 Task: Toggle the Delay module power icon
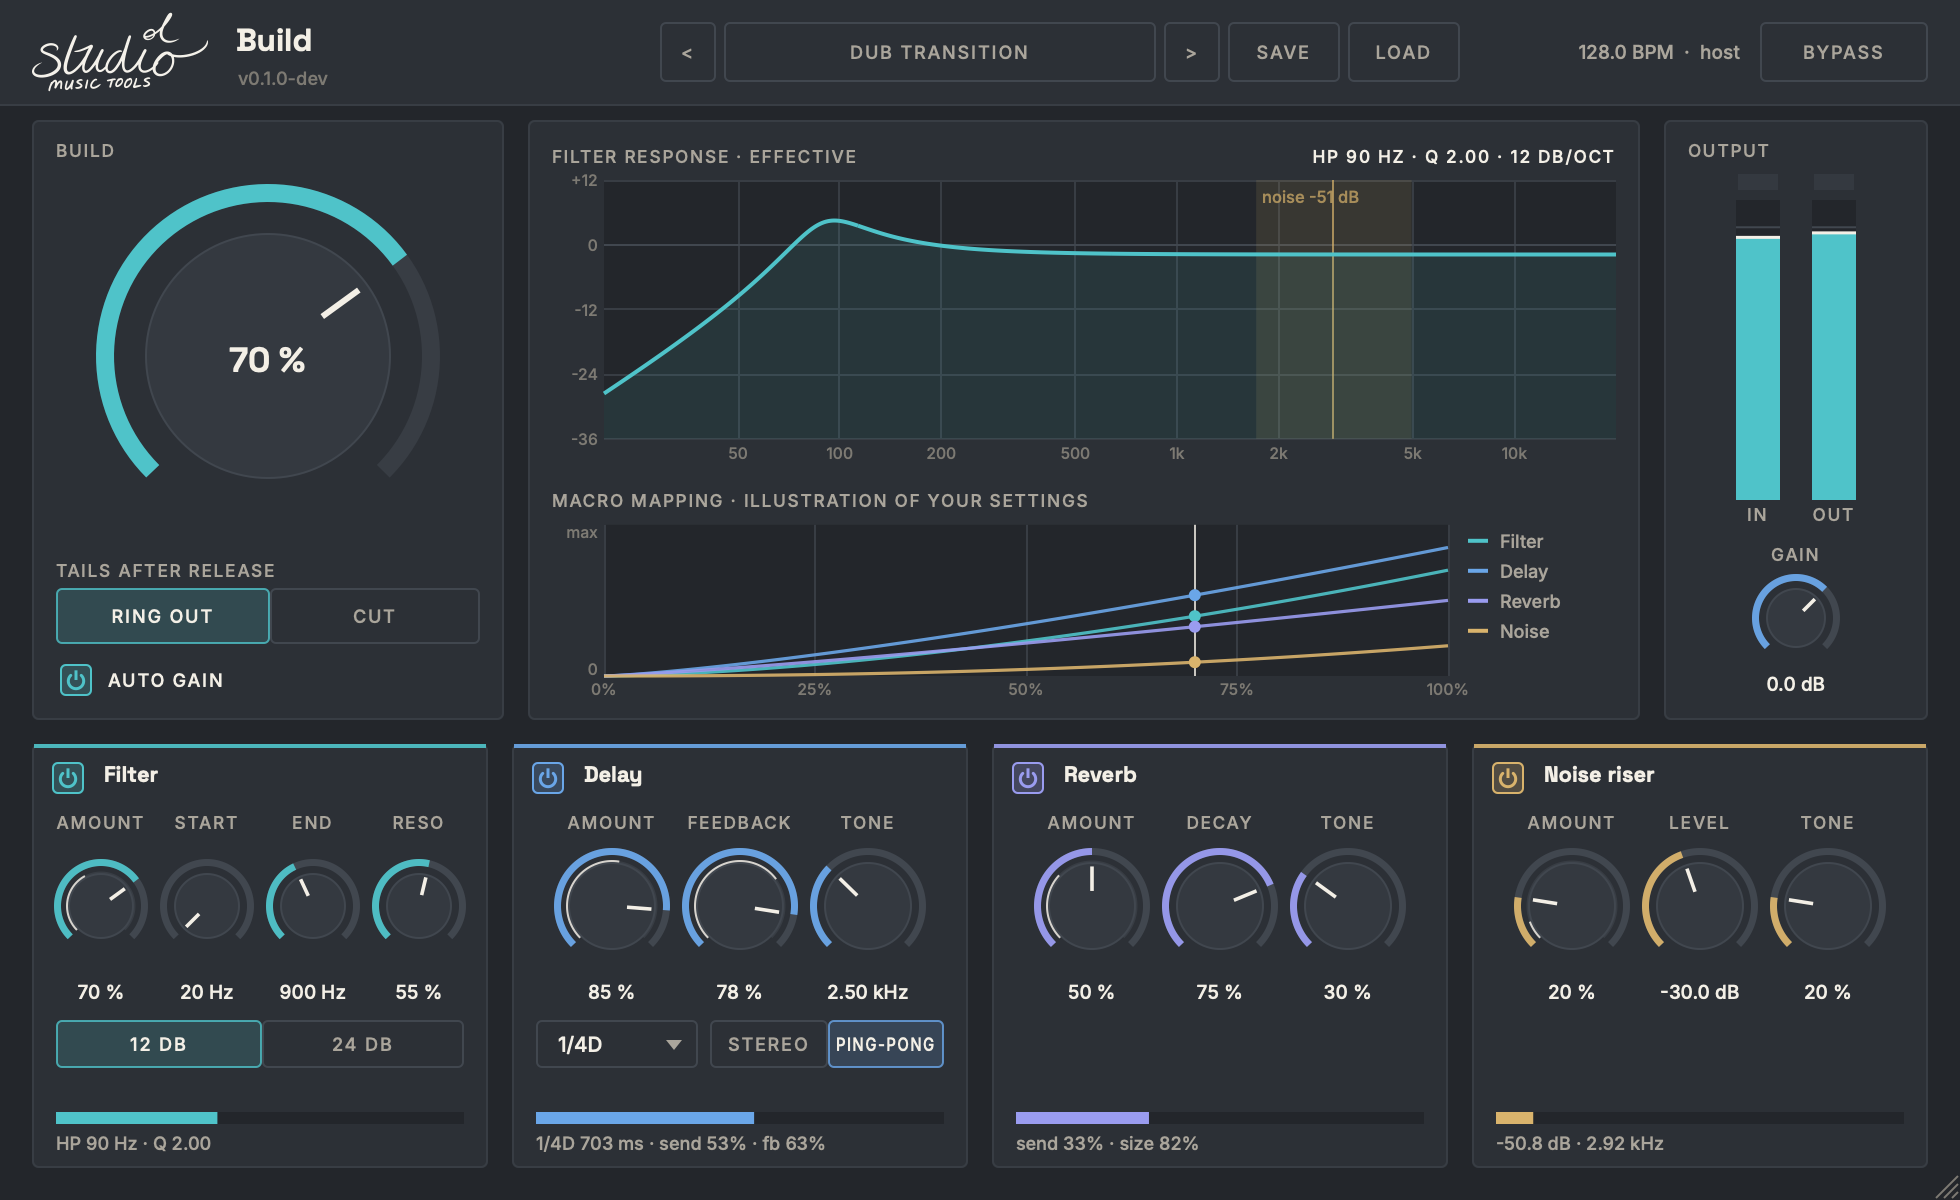[548, 777]
